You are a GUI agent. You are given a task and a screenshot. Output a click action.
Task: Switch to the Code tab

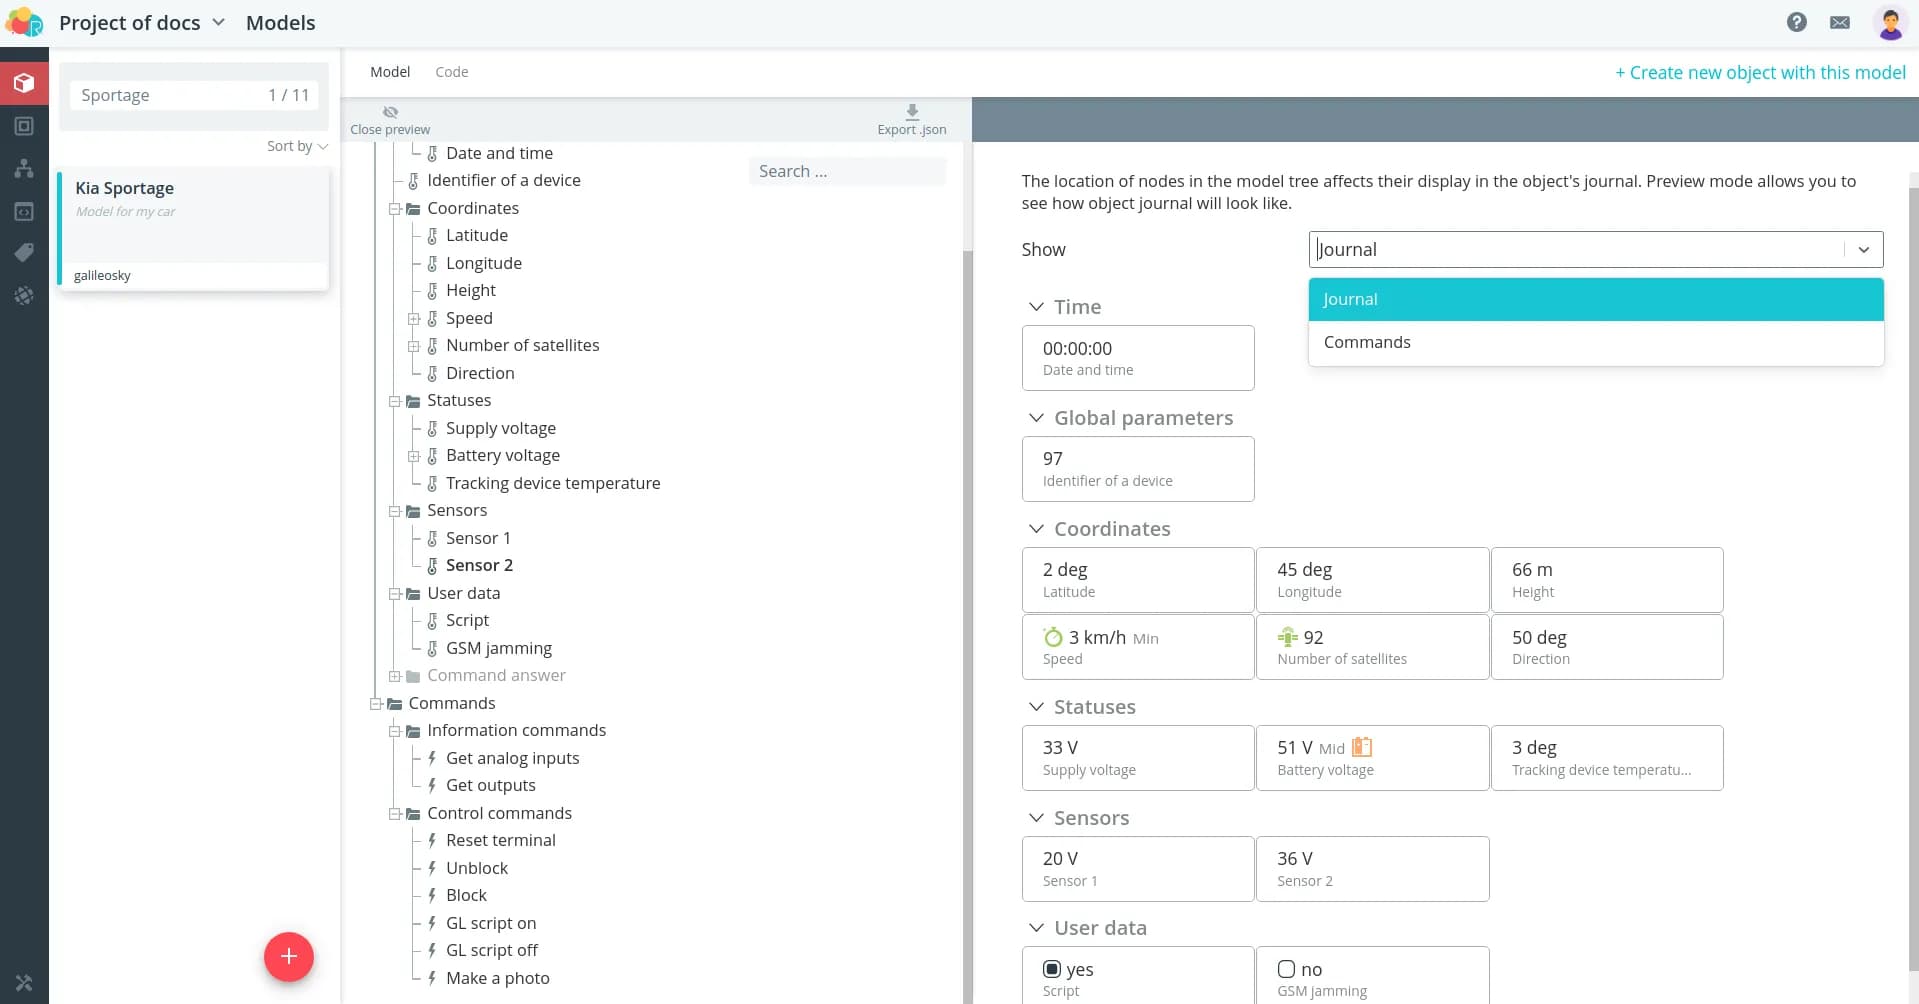tap(451, 72)
